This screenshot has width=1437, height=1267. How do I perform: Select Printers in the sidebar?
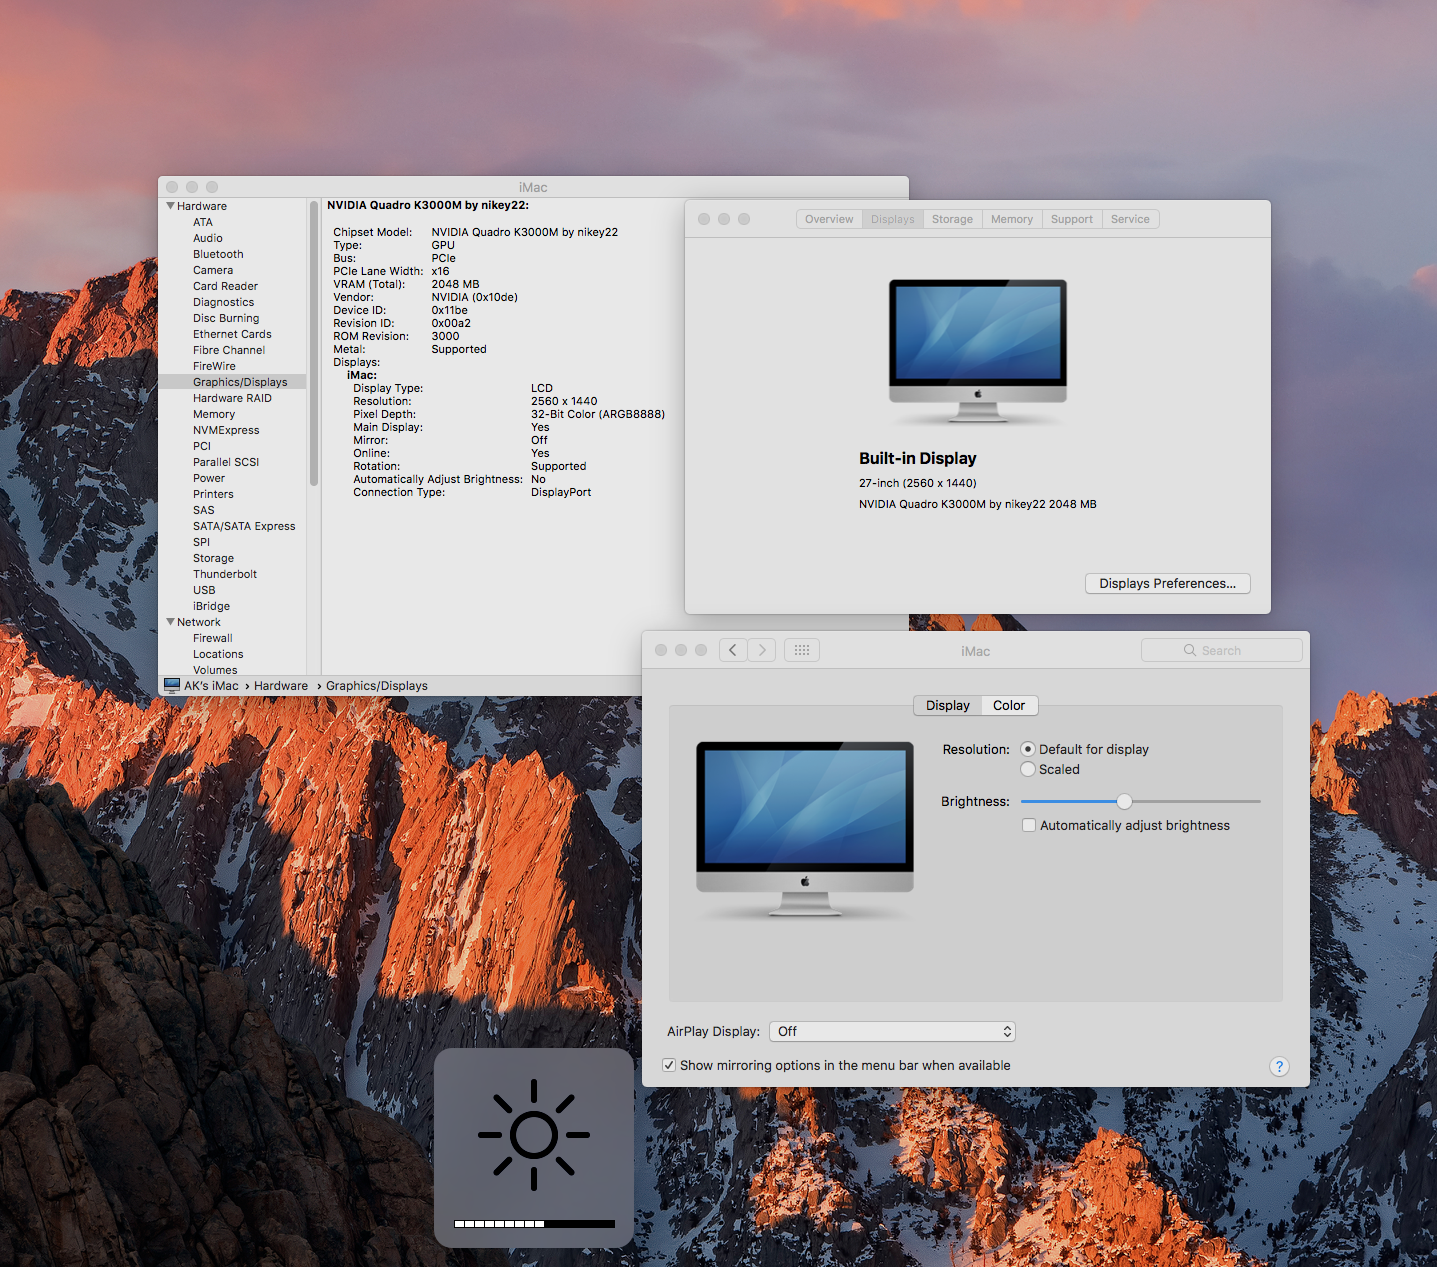[x=213, y=494]
